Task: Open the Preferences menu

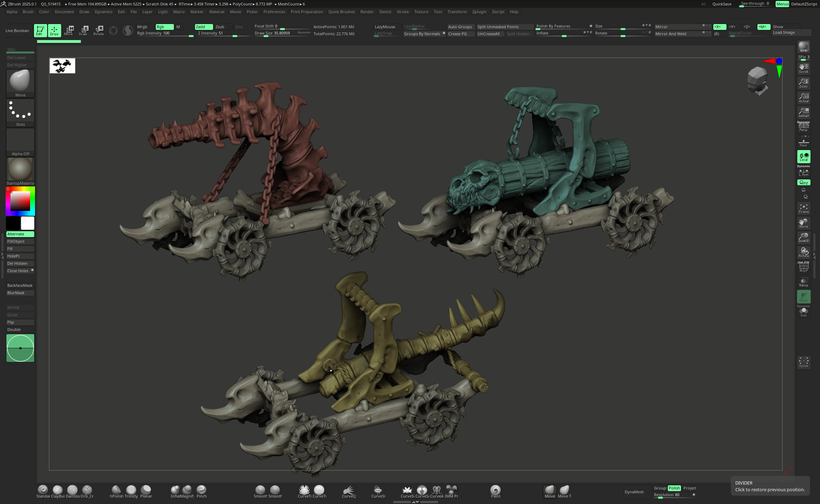Action: click(x=274, y=12)
